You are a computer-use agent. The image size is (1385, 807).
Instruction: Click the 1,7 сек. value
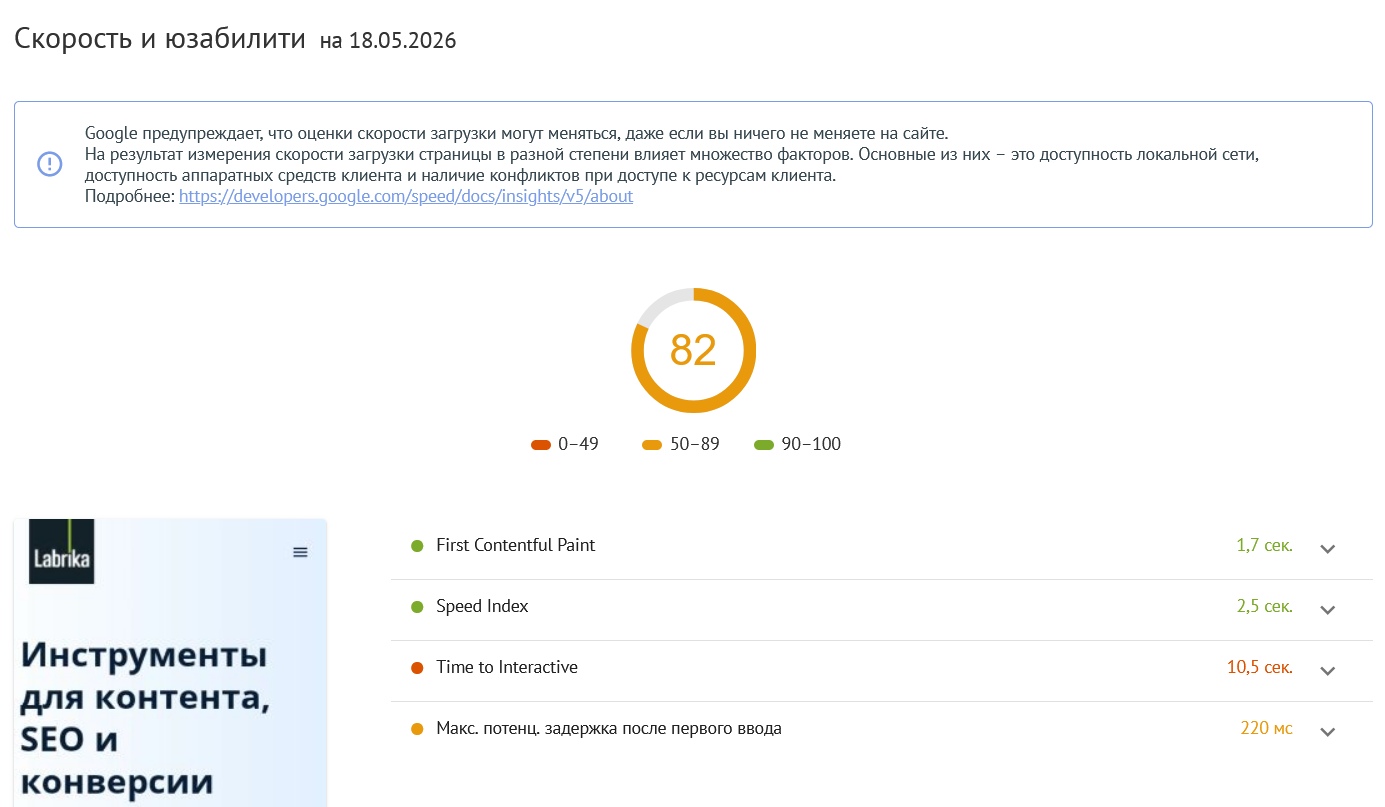(x=1264, y=545)
